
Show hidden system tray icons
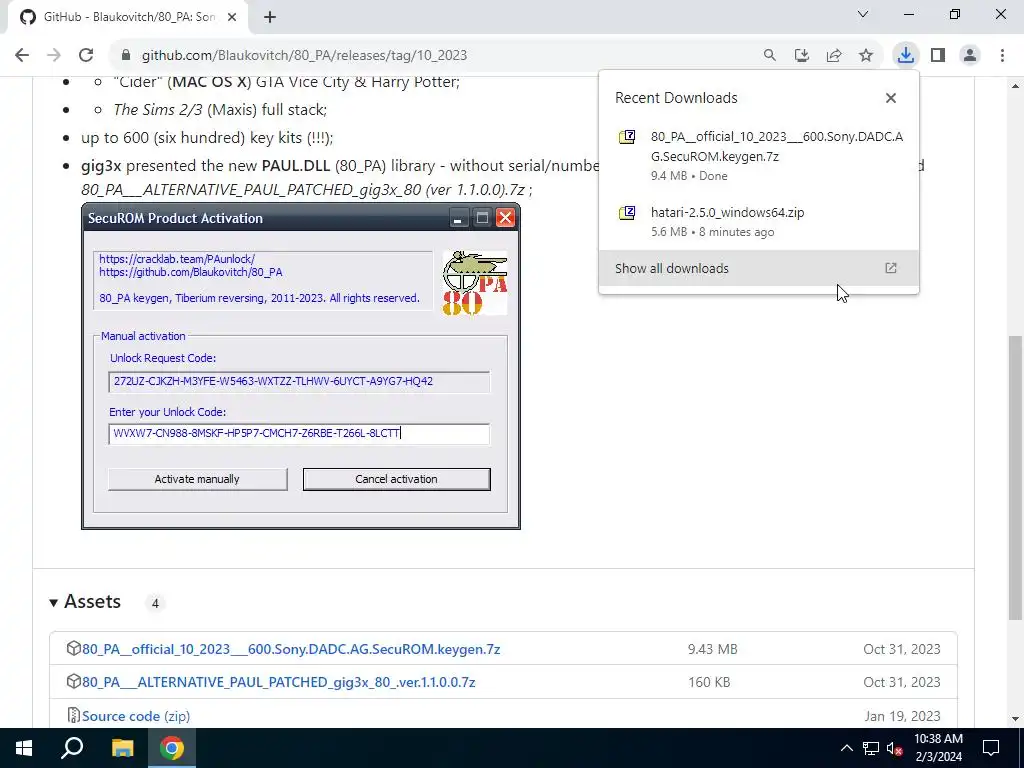(x=846, y=748)
